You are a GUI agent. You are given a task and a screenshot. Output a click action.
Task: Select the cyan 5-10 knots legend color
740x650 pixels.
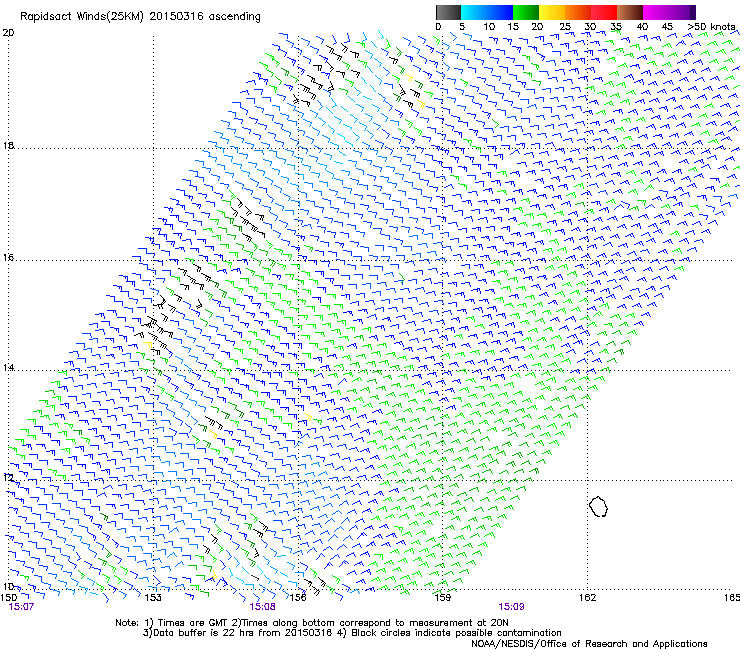pos(473,12)
